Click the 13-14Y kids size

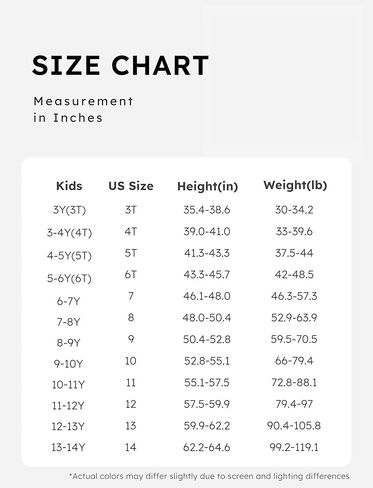[x=68, y=447]
